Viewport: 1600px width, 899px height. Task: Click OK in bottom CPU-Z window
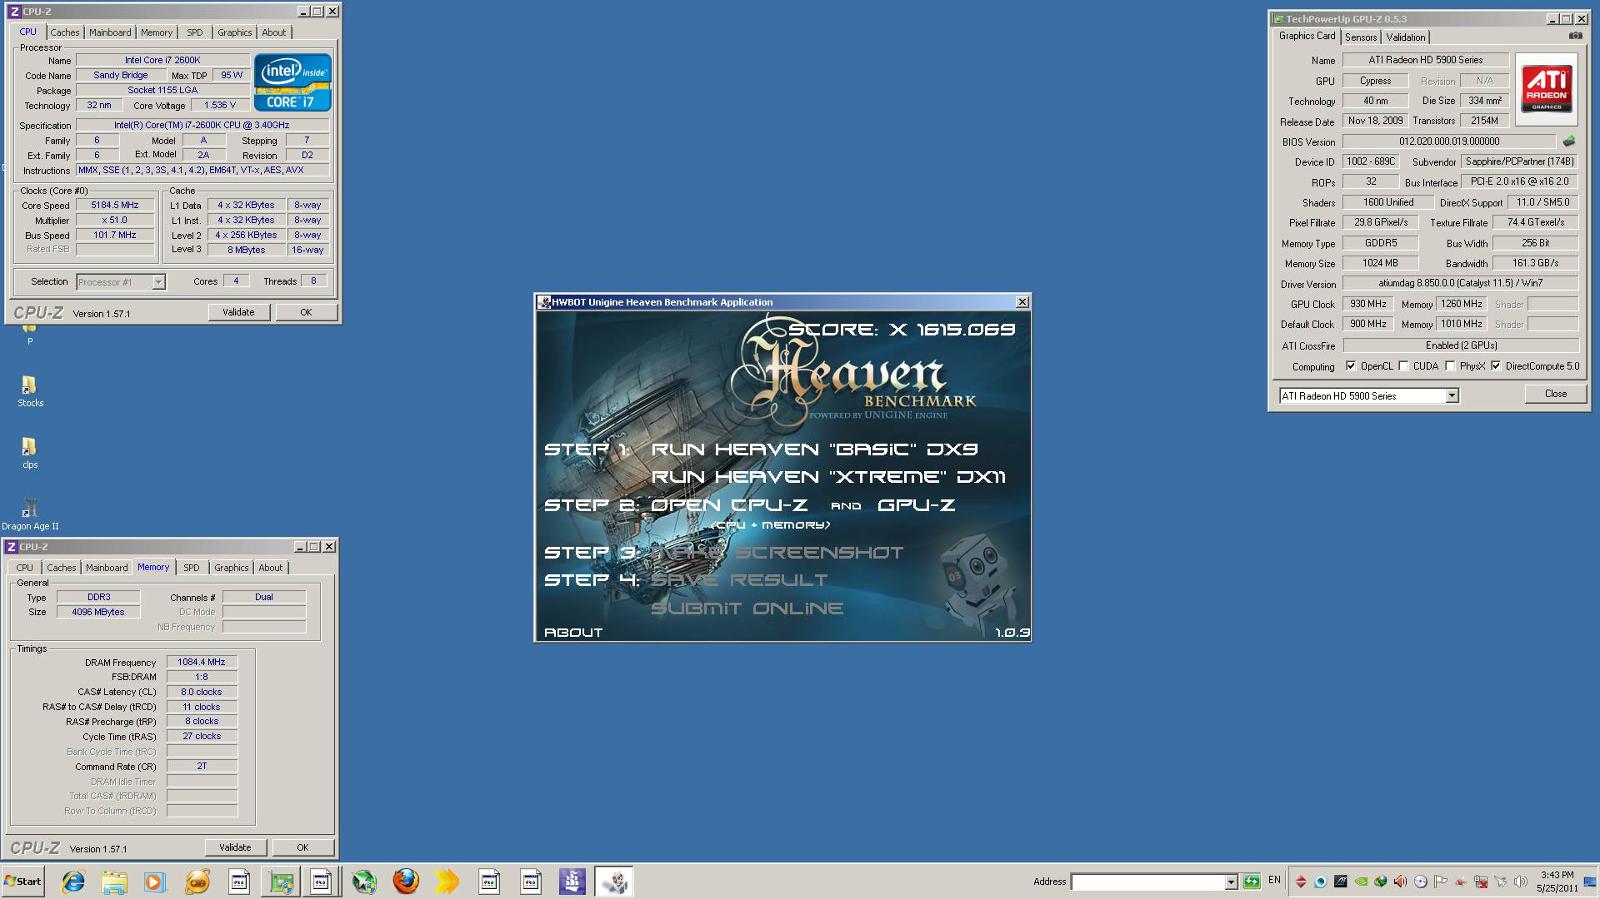pos(303,847)
